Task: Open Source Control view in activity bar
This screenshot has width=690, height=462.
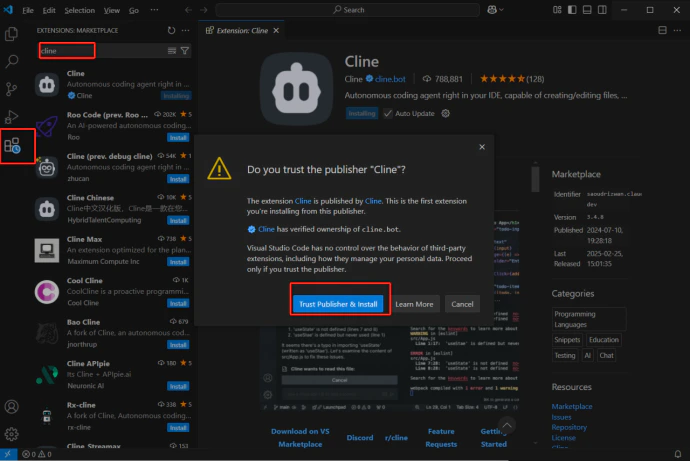Action: point(11,89)
